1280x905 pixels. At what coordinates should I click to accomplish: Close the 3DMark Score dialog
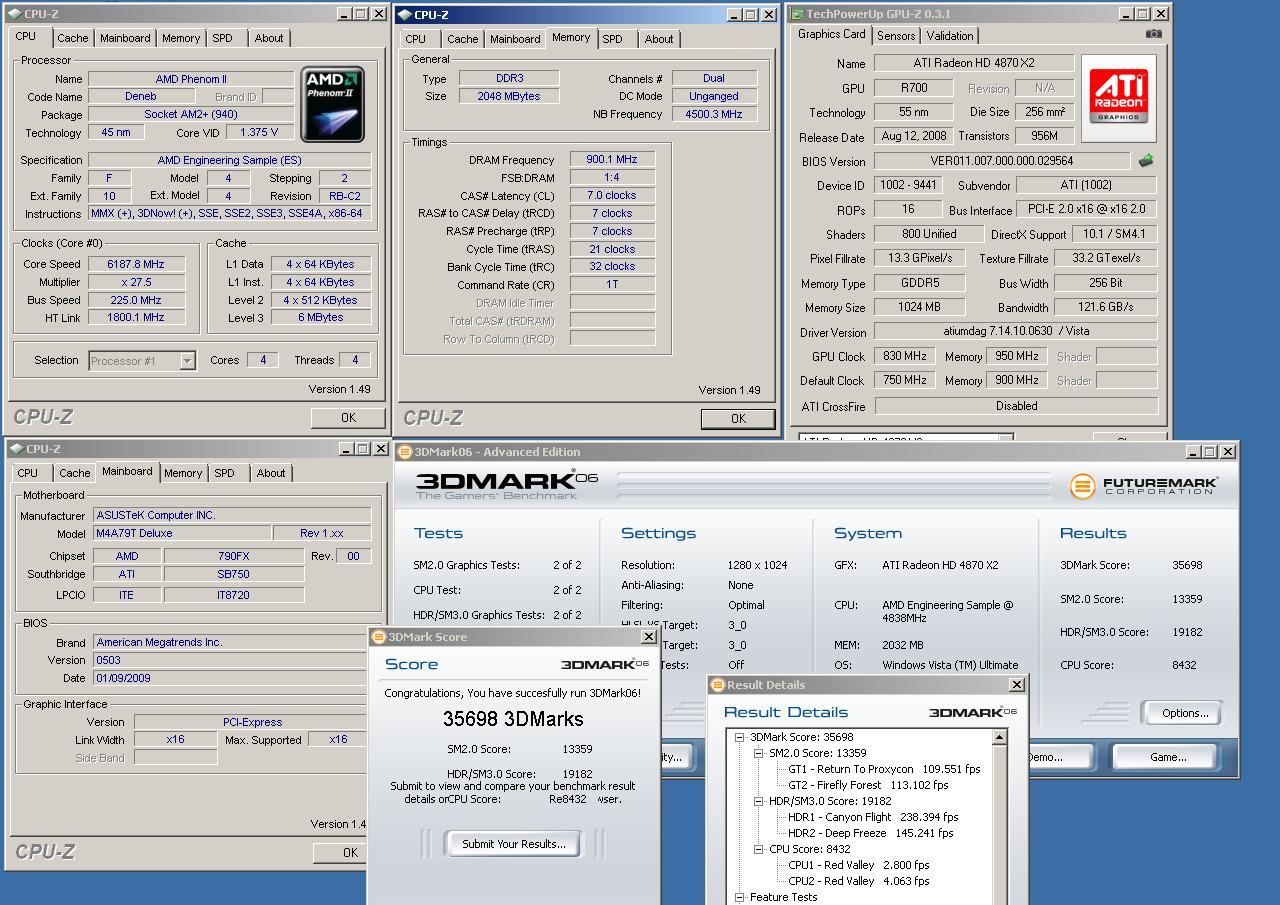click(x=648, y=637)
